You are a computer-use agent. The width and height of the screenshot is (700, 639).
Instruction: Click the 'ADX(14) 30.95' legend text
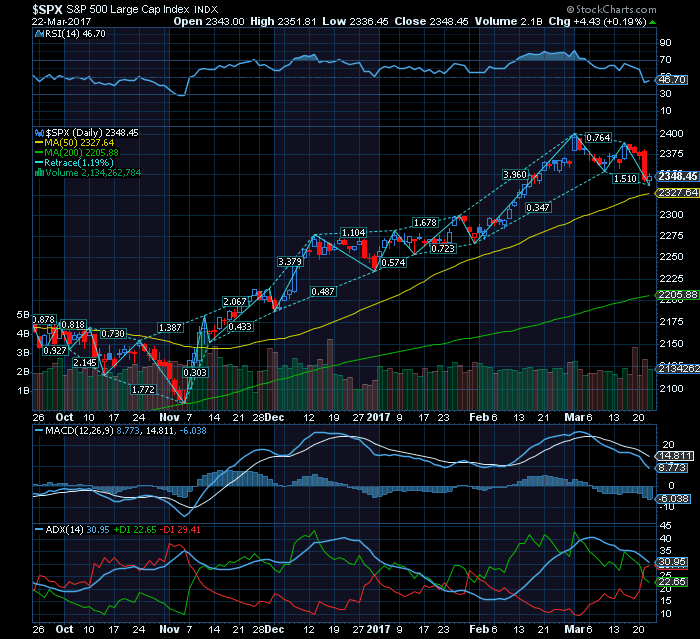click(x=78, y=530)
